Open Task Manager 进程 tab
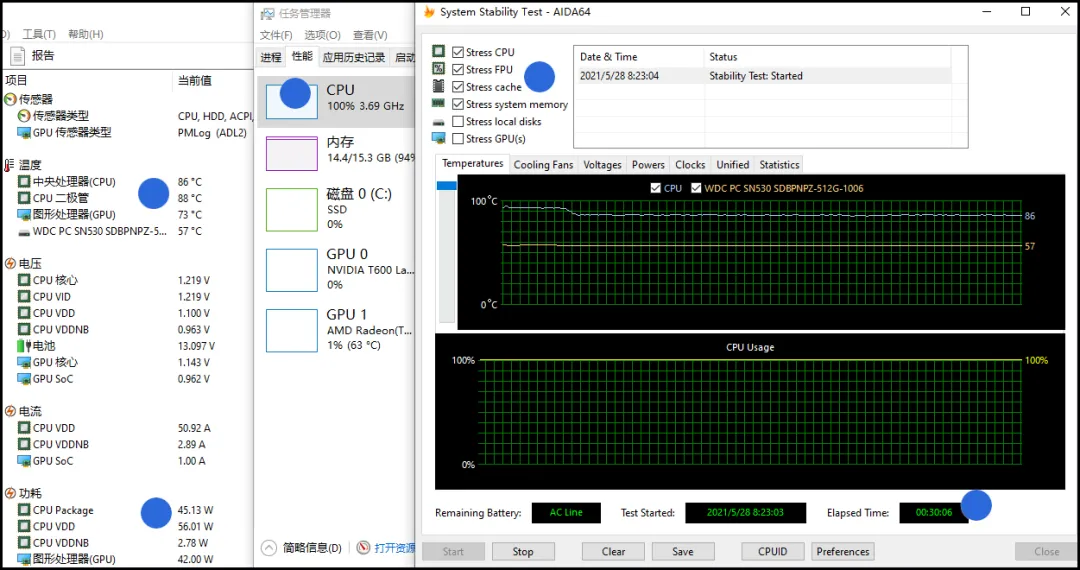 click(x=271, y=57)
